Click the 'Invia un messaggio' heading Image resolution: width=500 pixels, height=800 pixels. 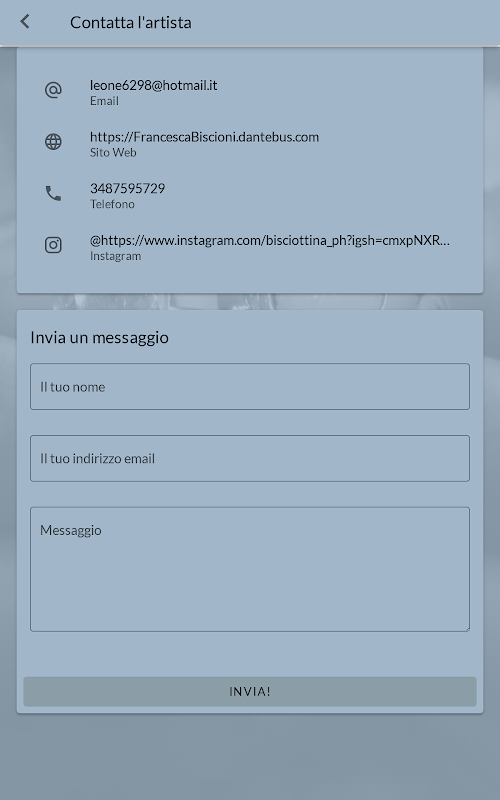(99, 338)
